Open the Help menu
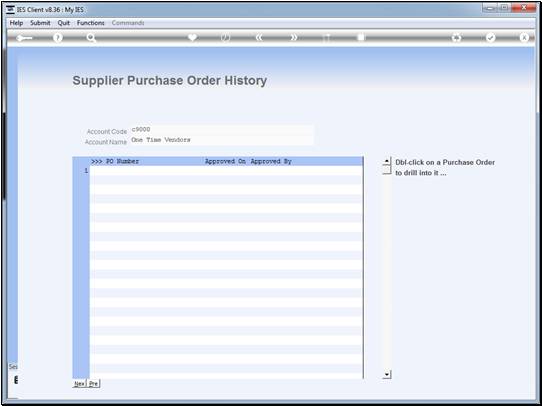The width and height of the screenshot is (542, 406). coord(16,23)
